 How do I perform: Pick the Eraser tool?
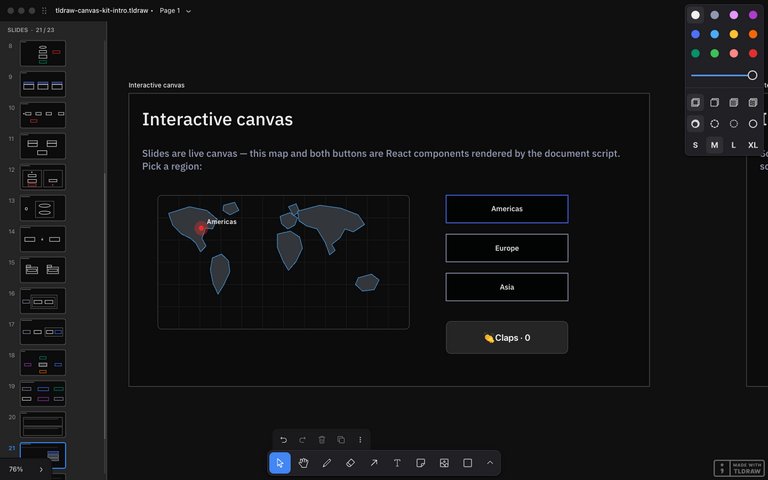[350, 463]
